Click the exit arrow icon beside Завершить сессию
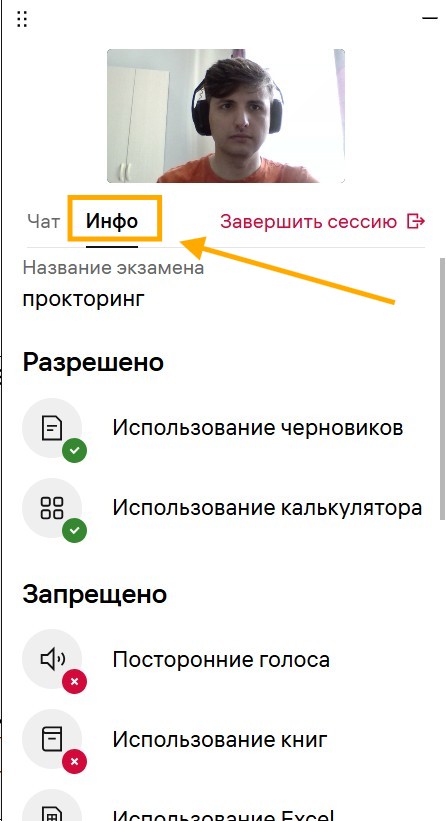This screenshot has width=446, height=821. point(416,221)
